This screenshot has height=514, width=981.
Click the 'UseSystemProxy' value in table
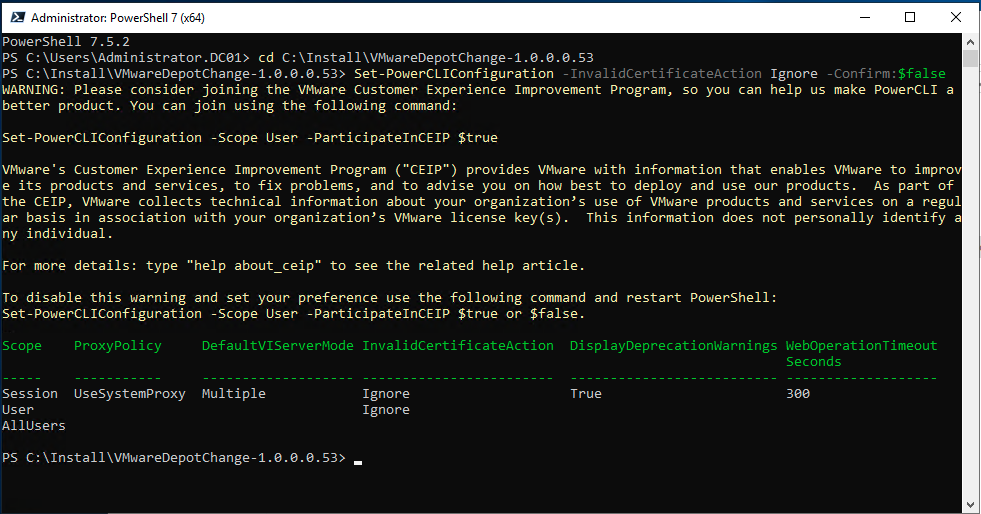pyautogui.click(x=130, y=394)
